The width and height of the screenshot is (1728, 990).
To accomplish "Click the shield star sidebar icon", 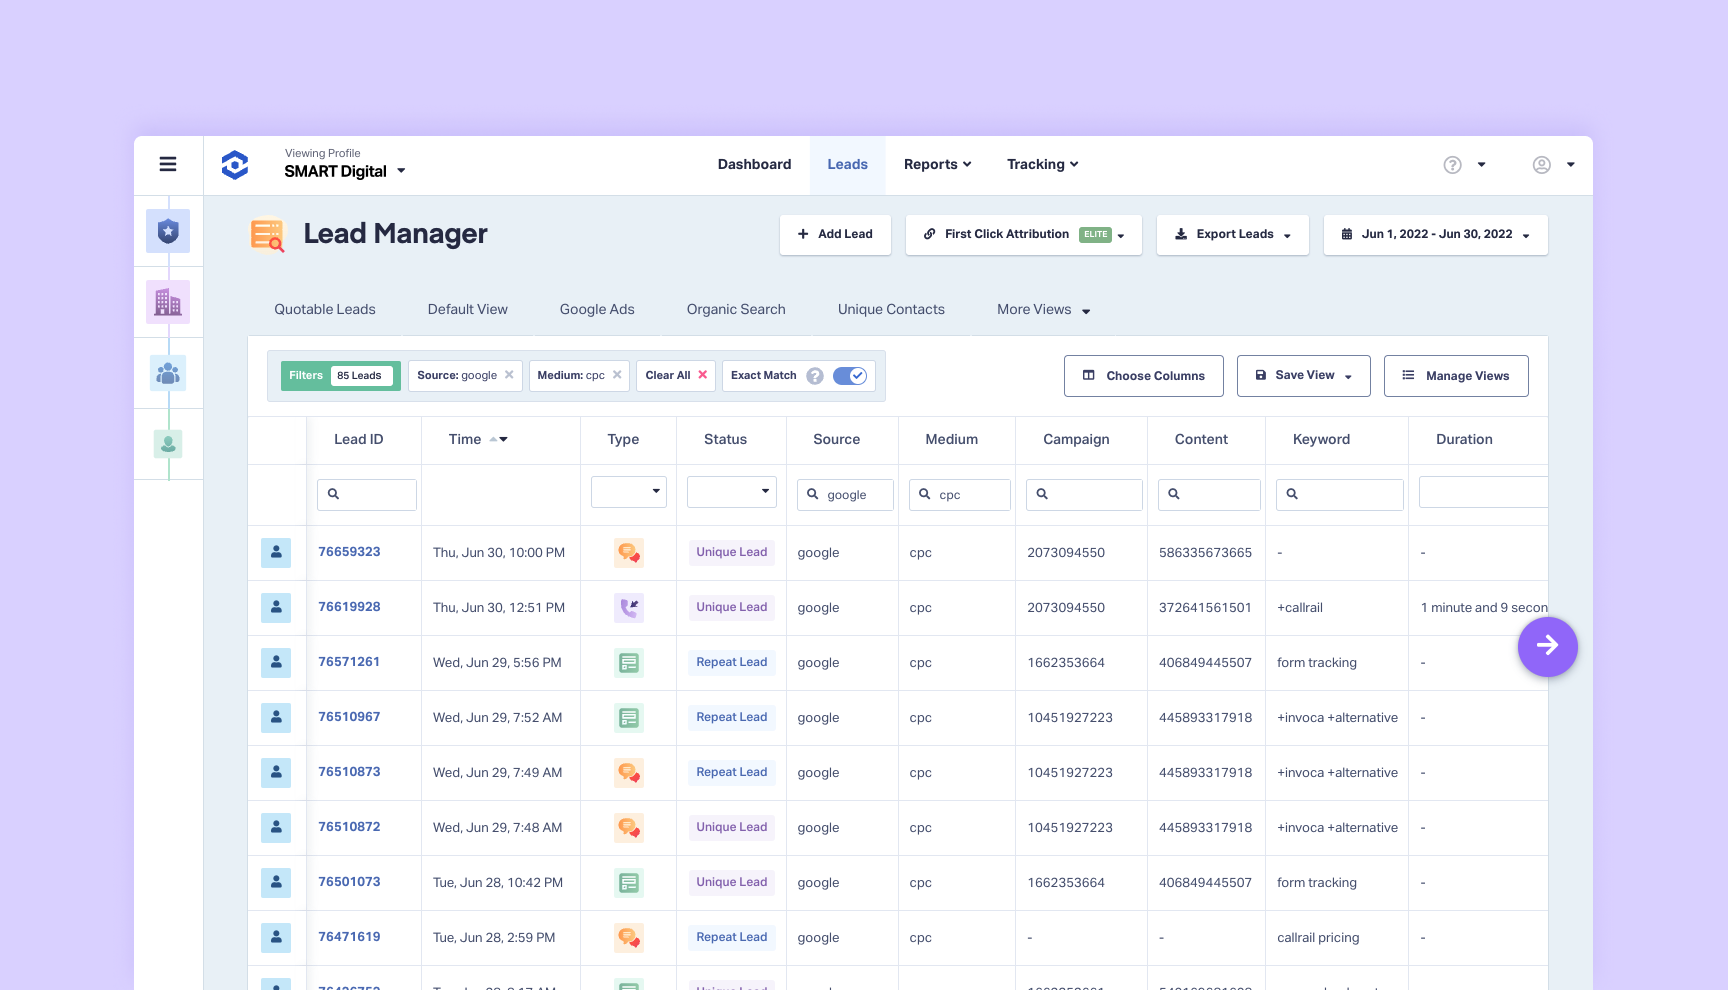I will (168, 231).
